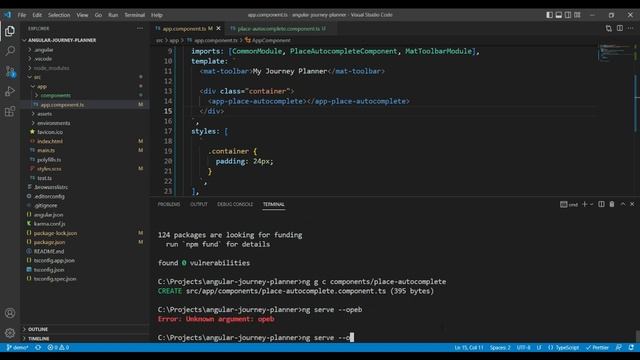
Task: Switch to the place-autocomplete.component.ts tab
Action: (x=279, y=29)
